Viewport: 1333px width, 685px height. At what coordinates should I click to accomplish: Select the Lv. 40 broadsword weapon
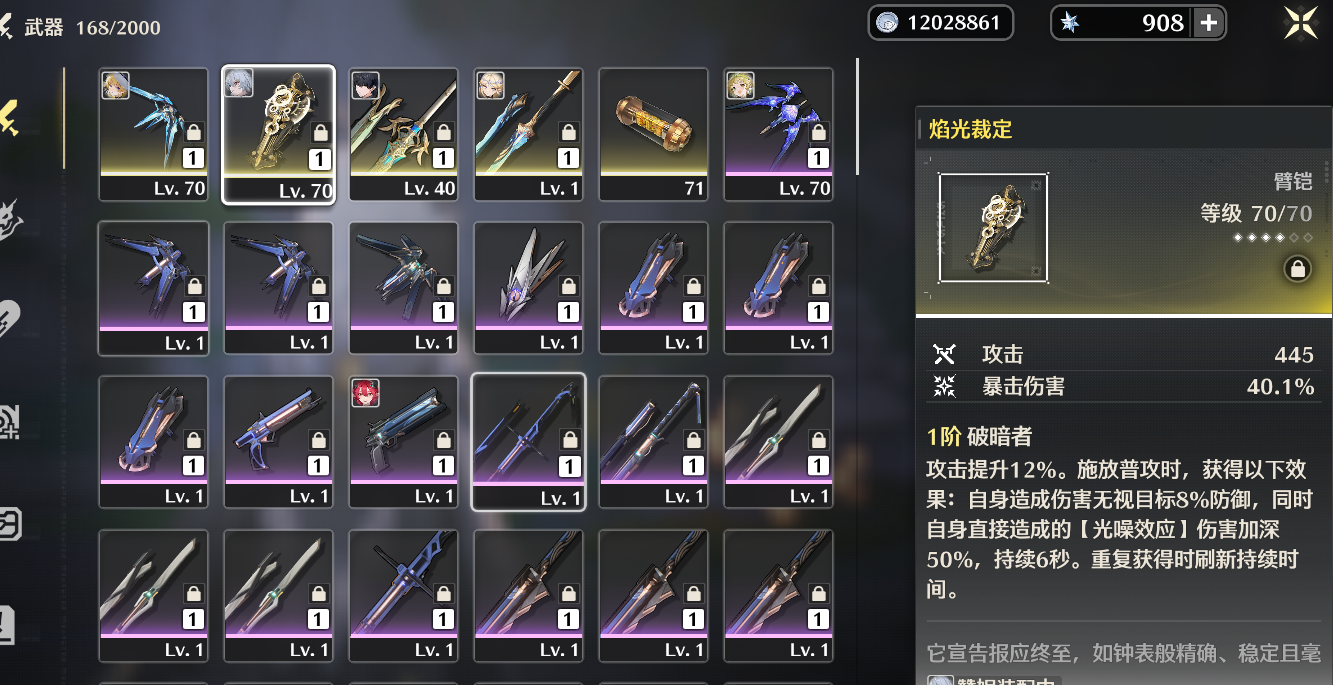[404, 134]
